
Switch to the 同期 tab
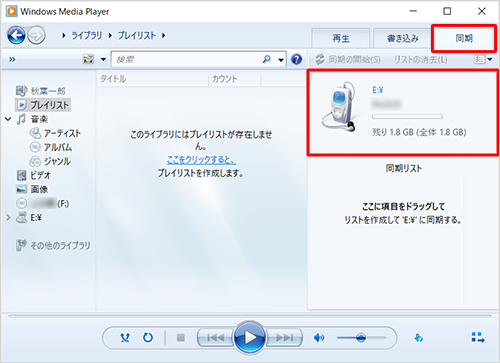(x=464, y=38)
